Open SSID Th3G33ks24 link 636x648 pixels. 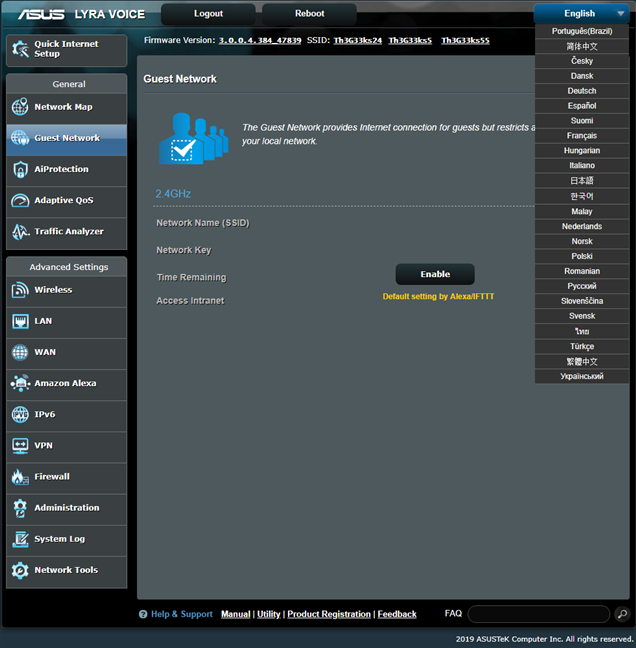coord(357,40)
